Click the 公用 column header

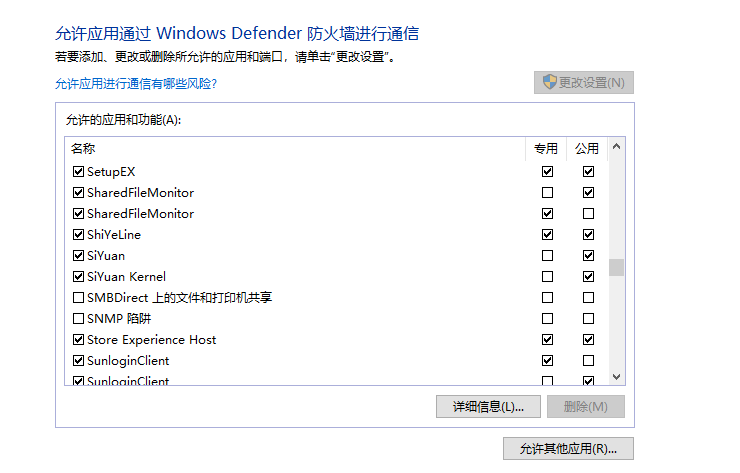[587, 148]
